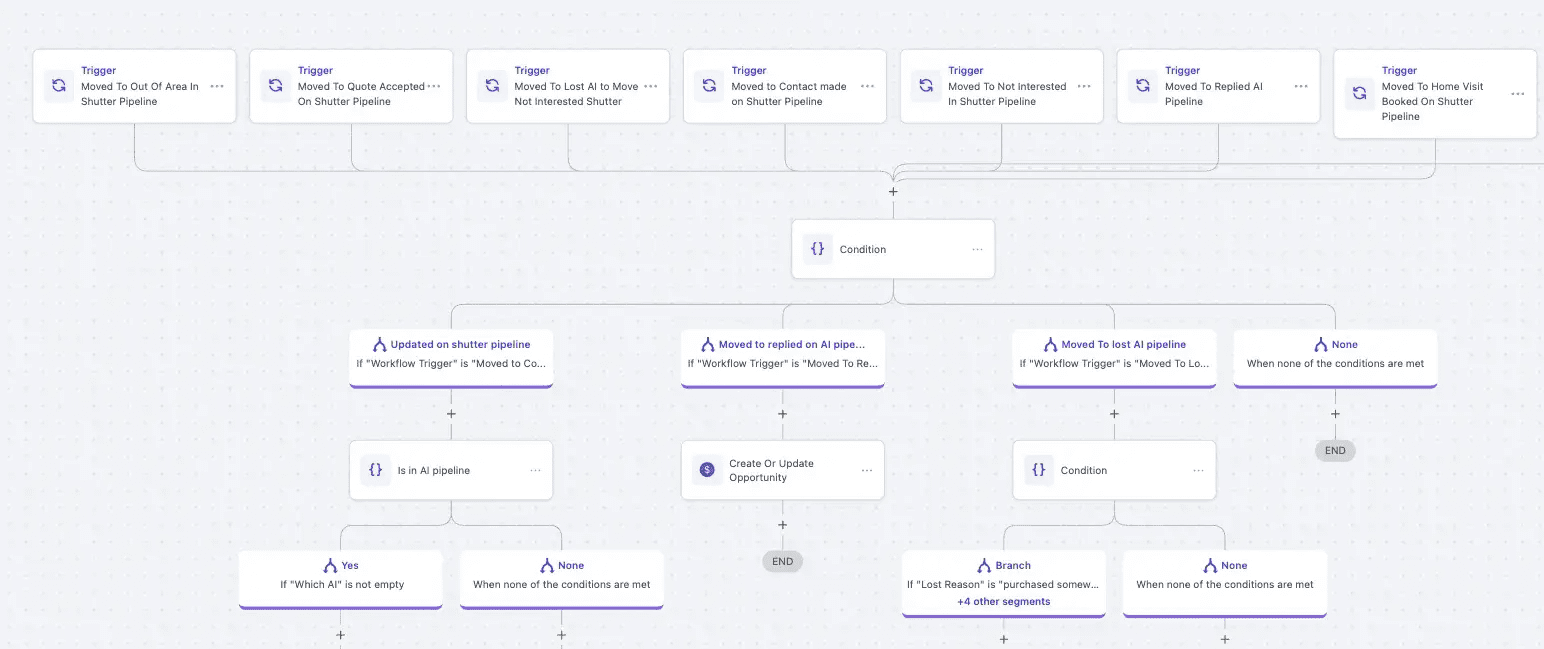Click the END marker under the None branch

click(1335, 450)
